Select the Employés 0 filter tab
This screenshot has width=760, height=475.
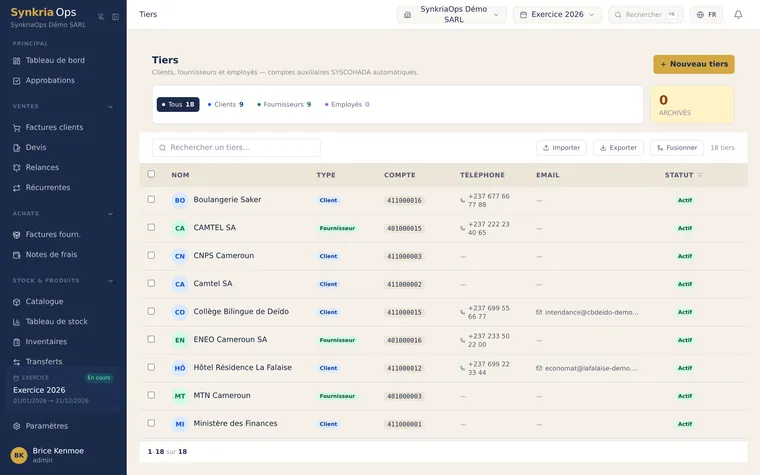[347, 105]
